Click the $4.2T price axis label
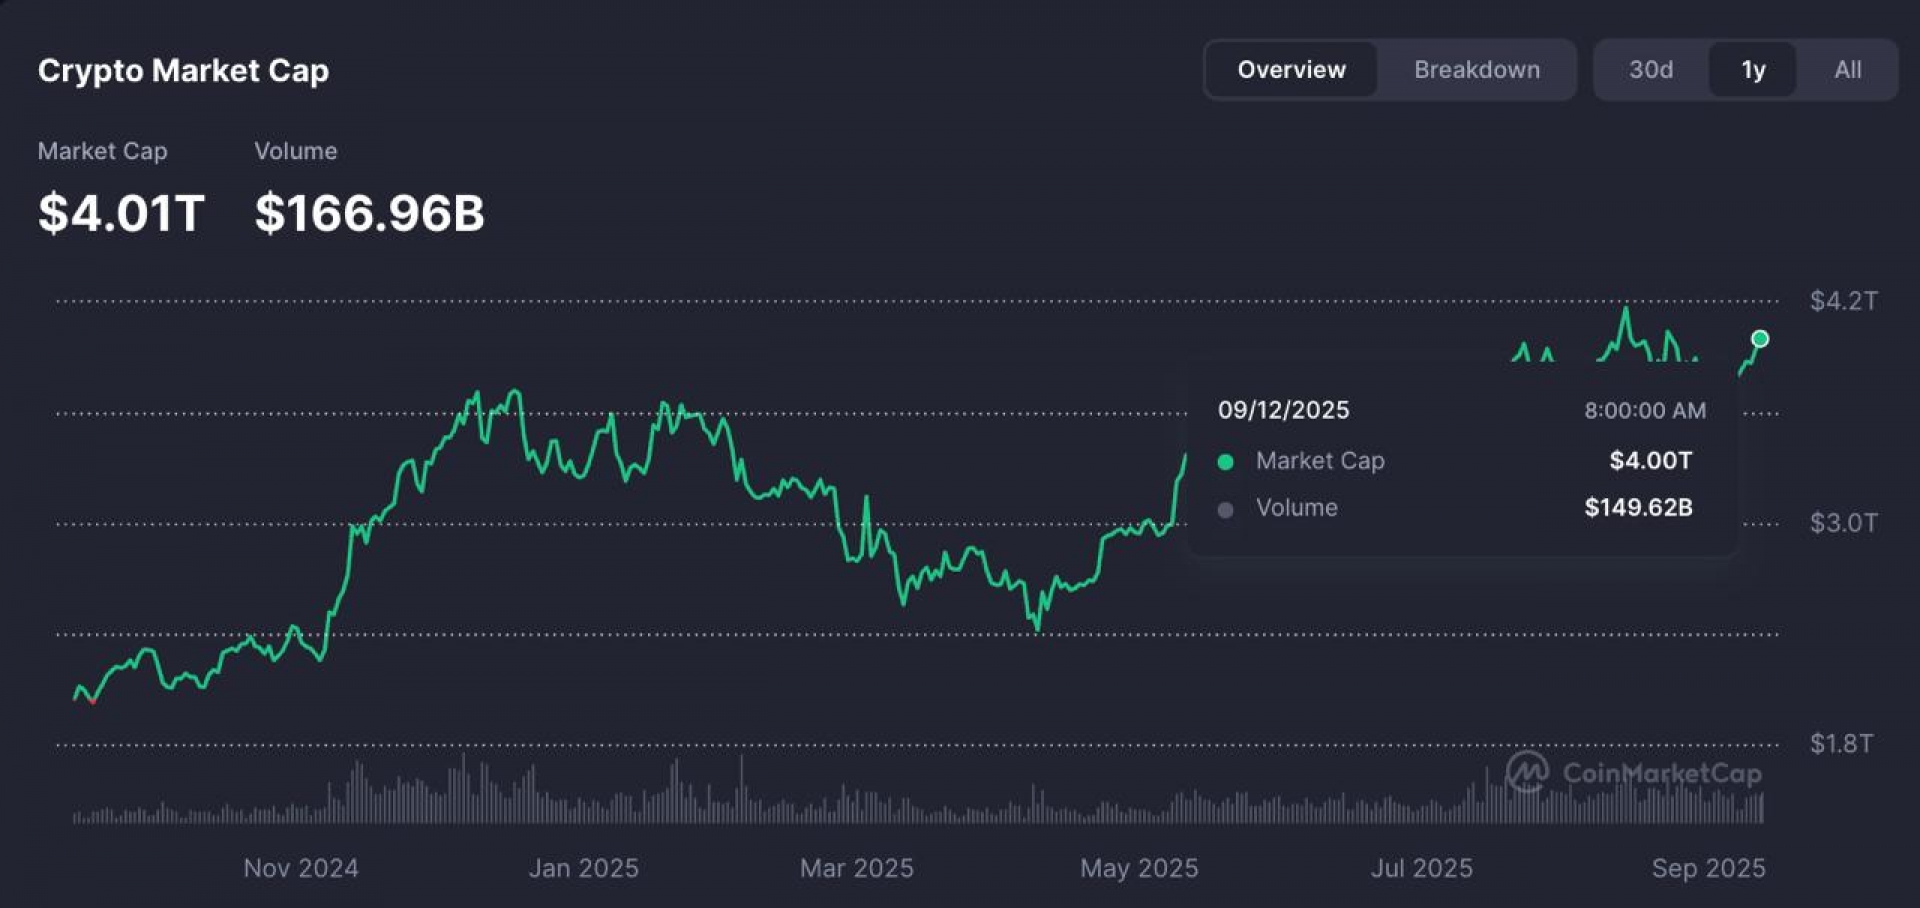 (x=1843, y=301)
